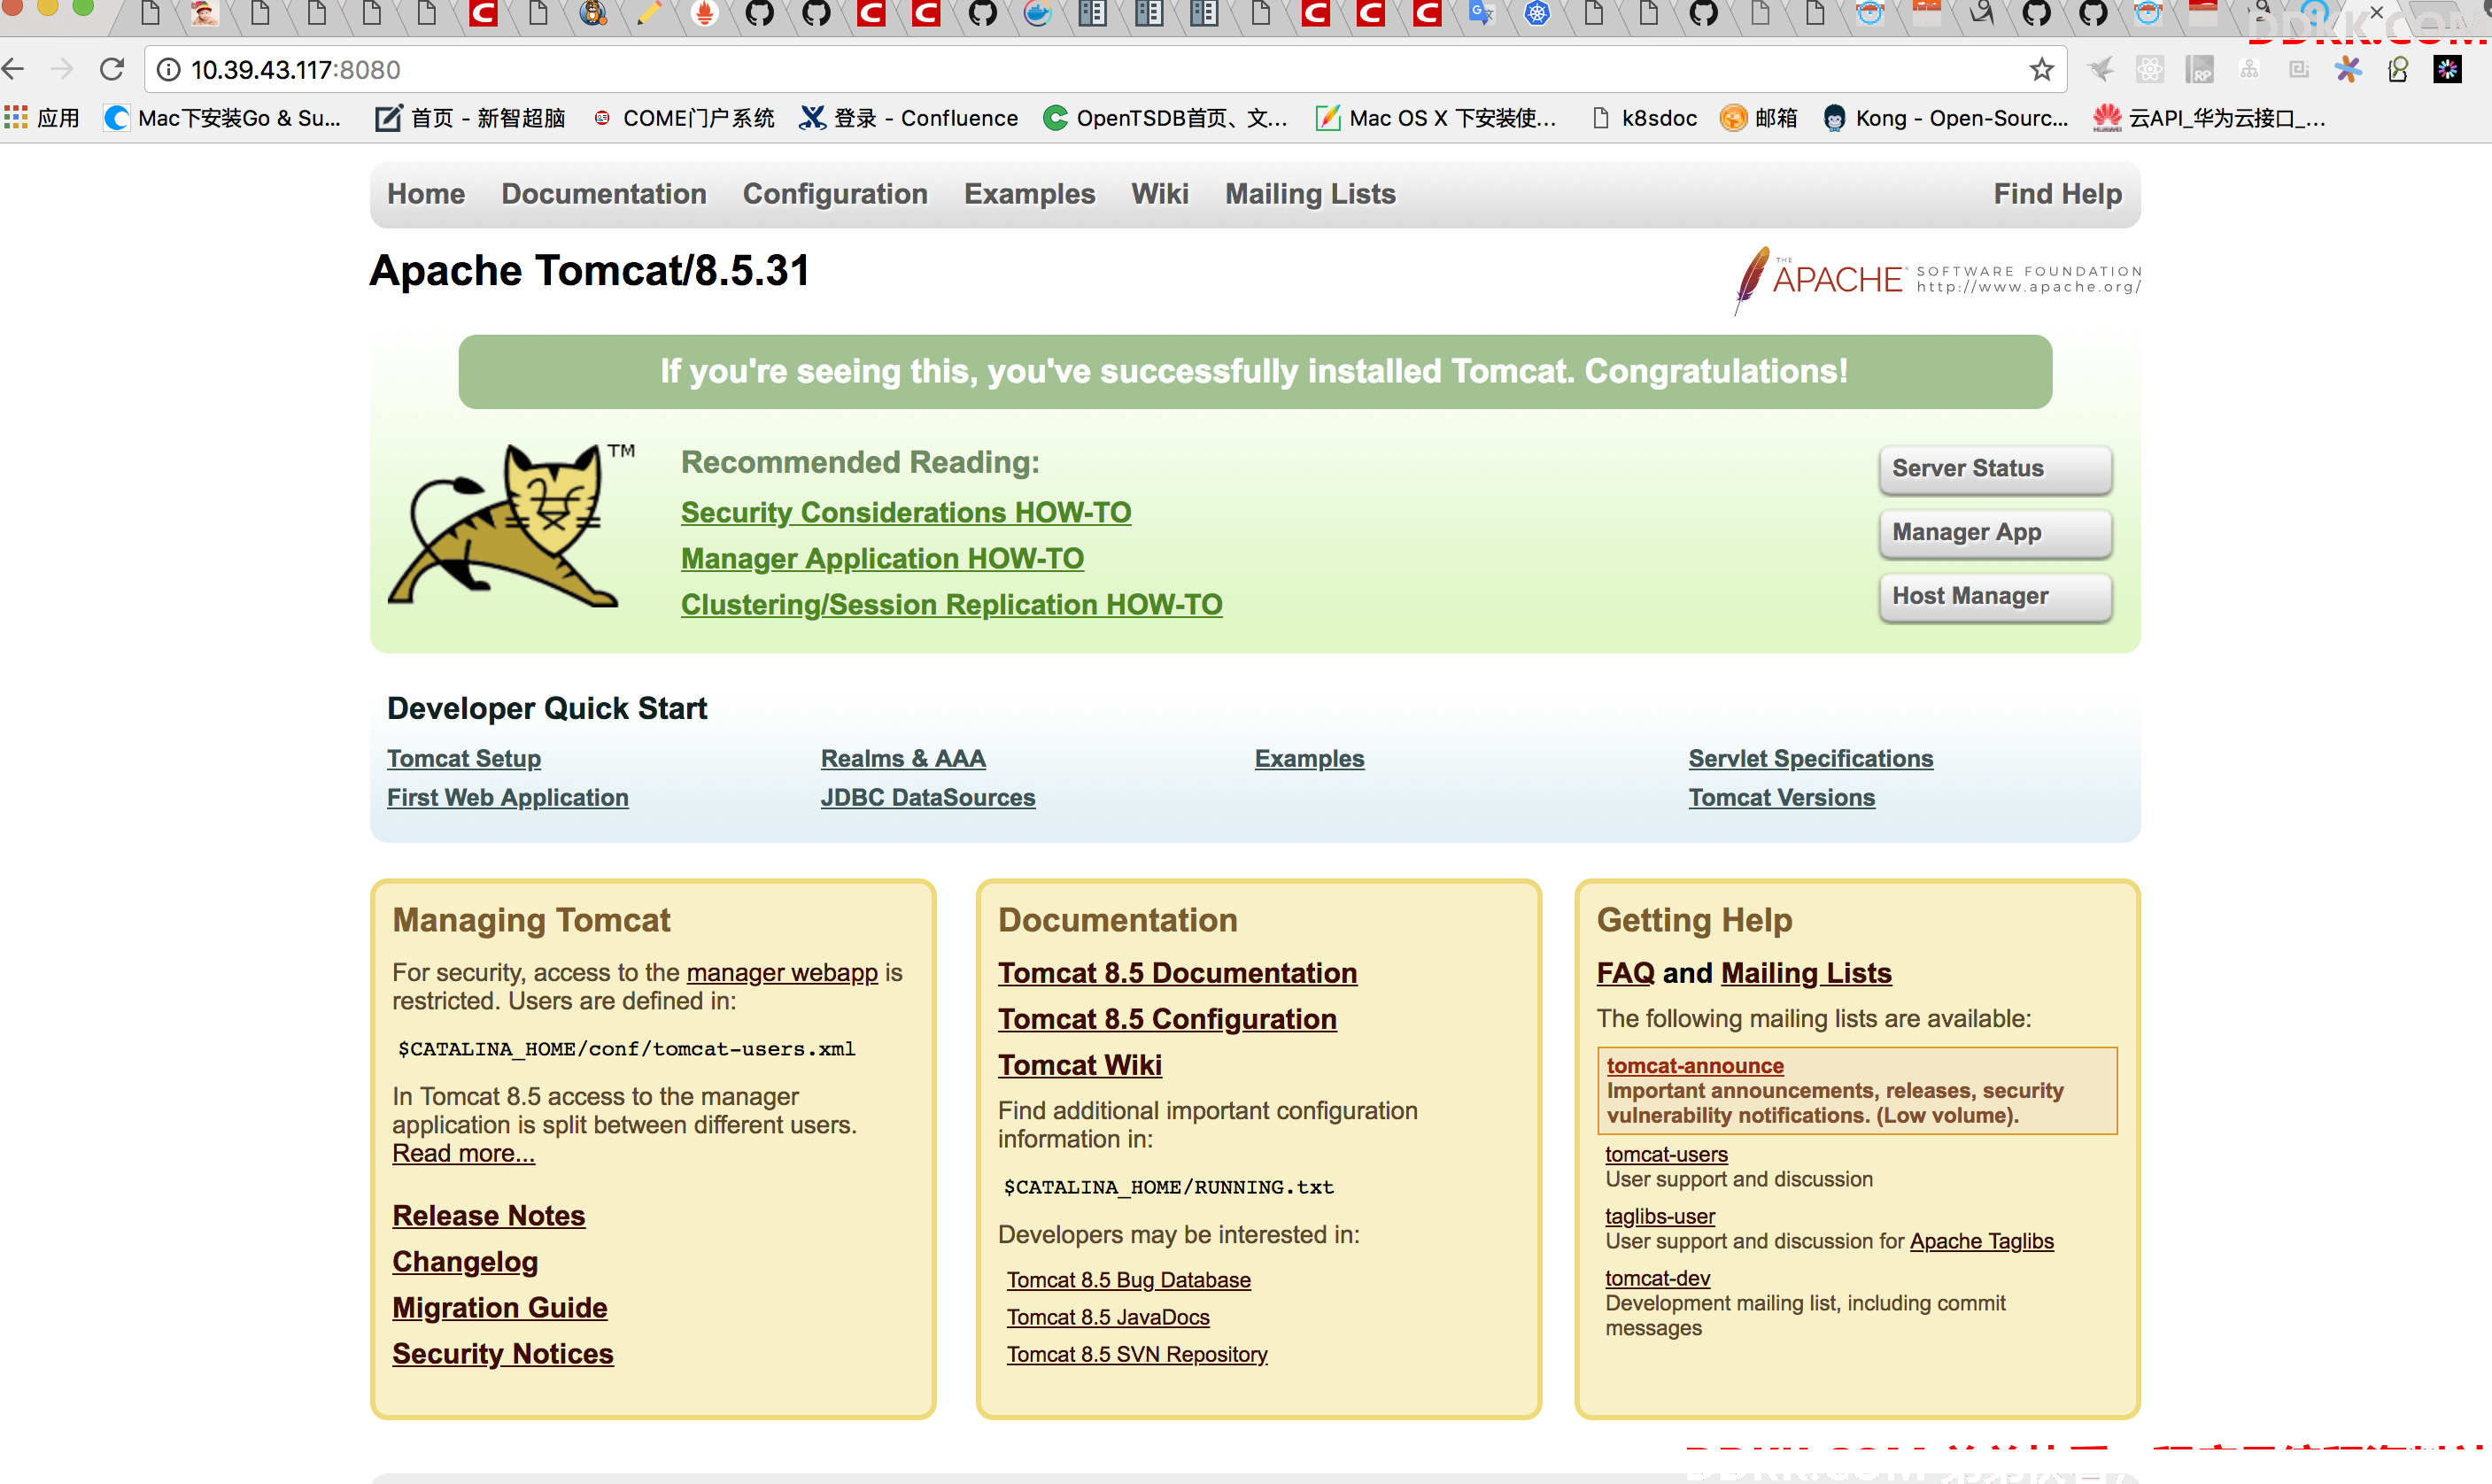Click the Apache Software Foundation logo
2492x1484 pixels.
coord(1937,279)
